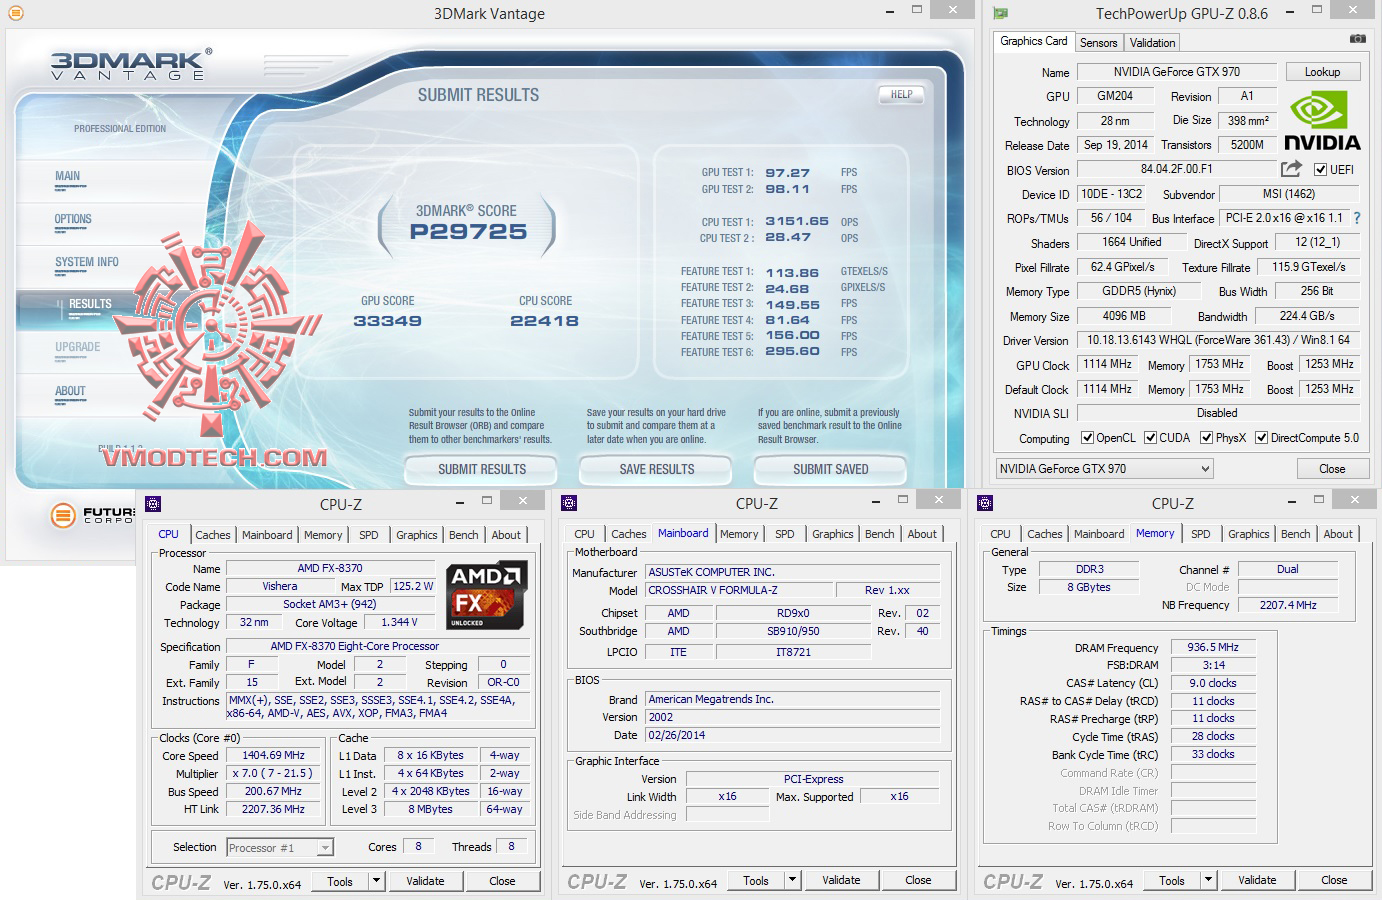The height and width of the screenshot is (900, 1382).
Task: Select Results in the 3DMark sidebar
Action: (90, 304)
